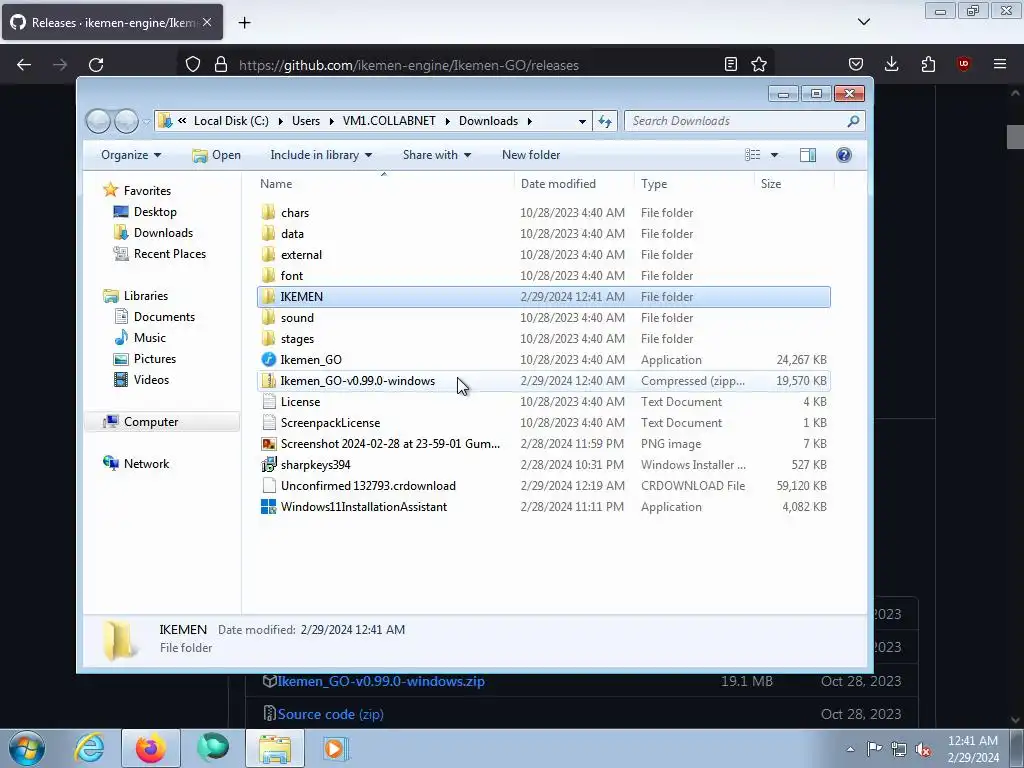Open the Windows Start menu
The height and width of the screenshot is (768, 1024).
pos(27,748)
